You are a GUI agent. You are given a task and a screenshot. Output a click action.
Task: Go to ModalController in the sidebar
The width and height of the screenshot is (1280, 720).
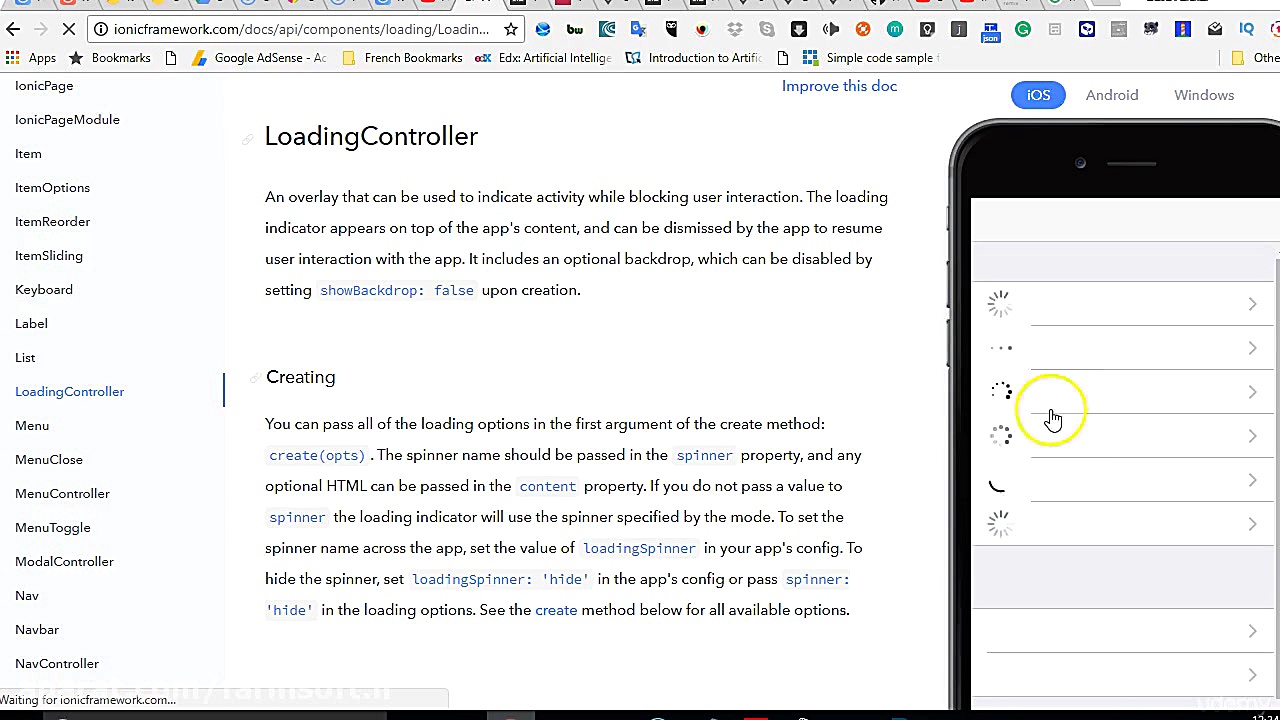tap(64, 562)
